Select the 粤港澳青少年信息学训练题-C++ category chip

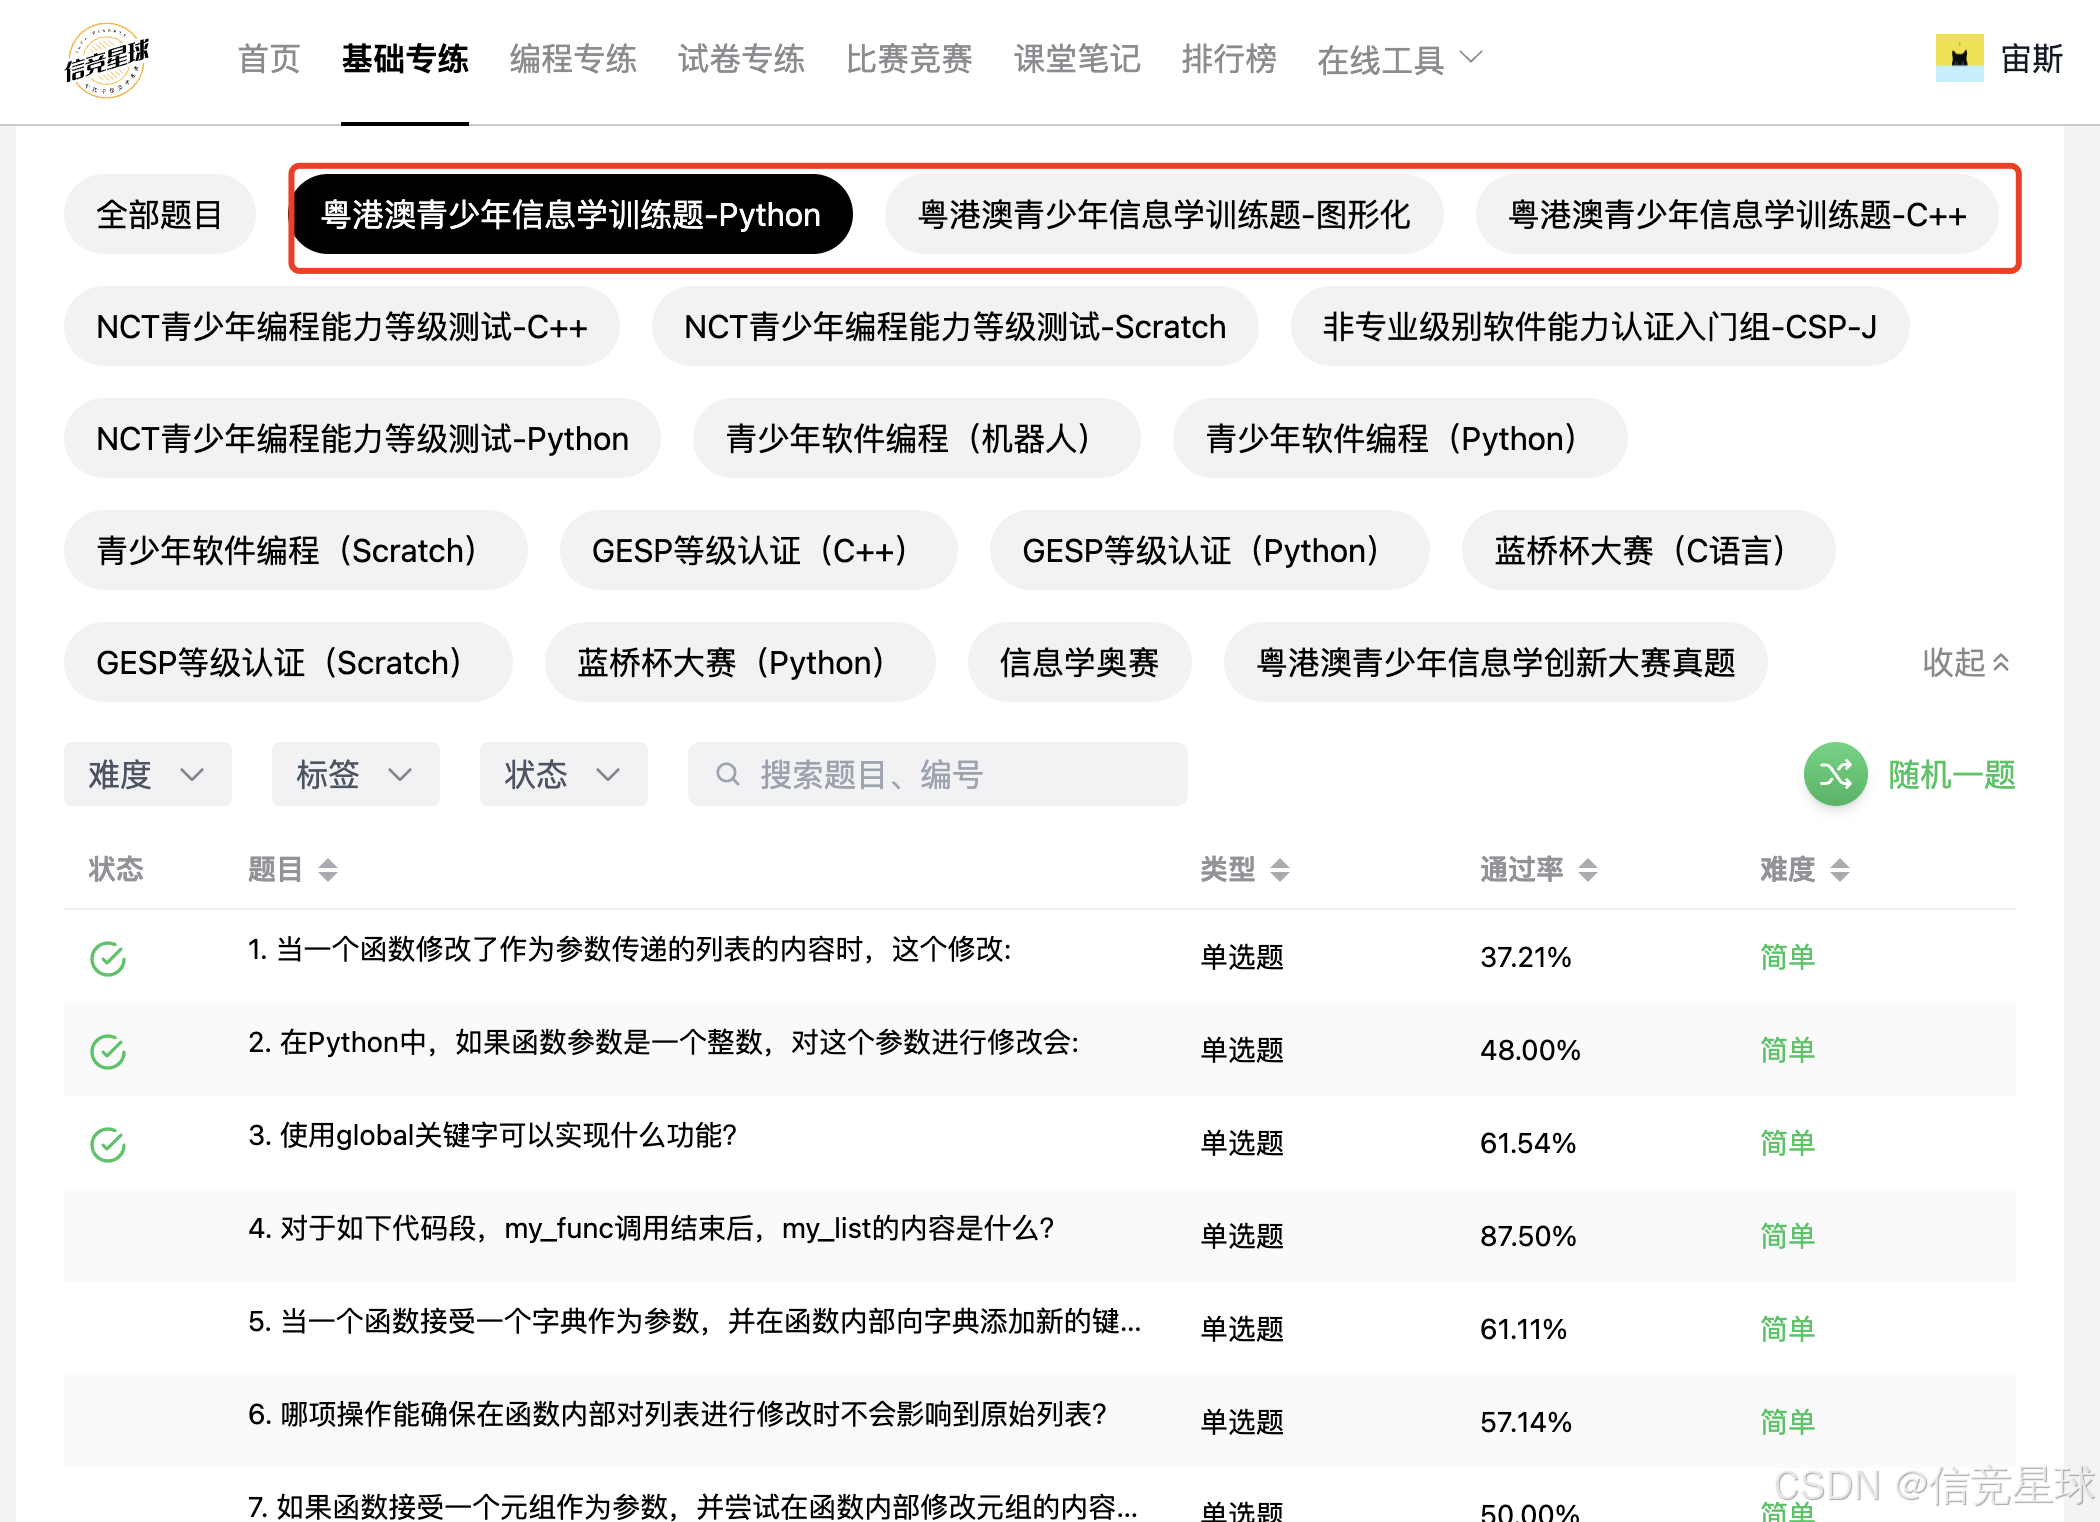pos(1737,214)
